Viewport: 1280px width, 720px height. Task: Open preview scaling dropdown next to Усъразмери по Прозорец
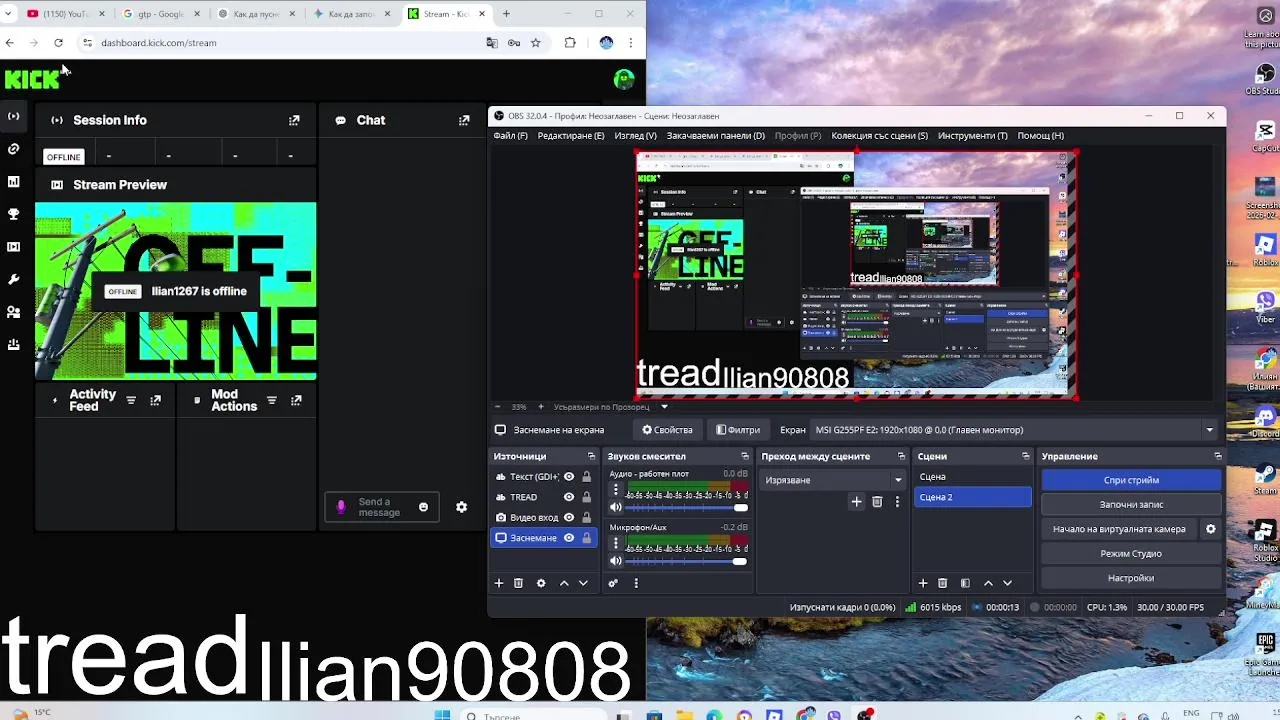[664, 407]
